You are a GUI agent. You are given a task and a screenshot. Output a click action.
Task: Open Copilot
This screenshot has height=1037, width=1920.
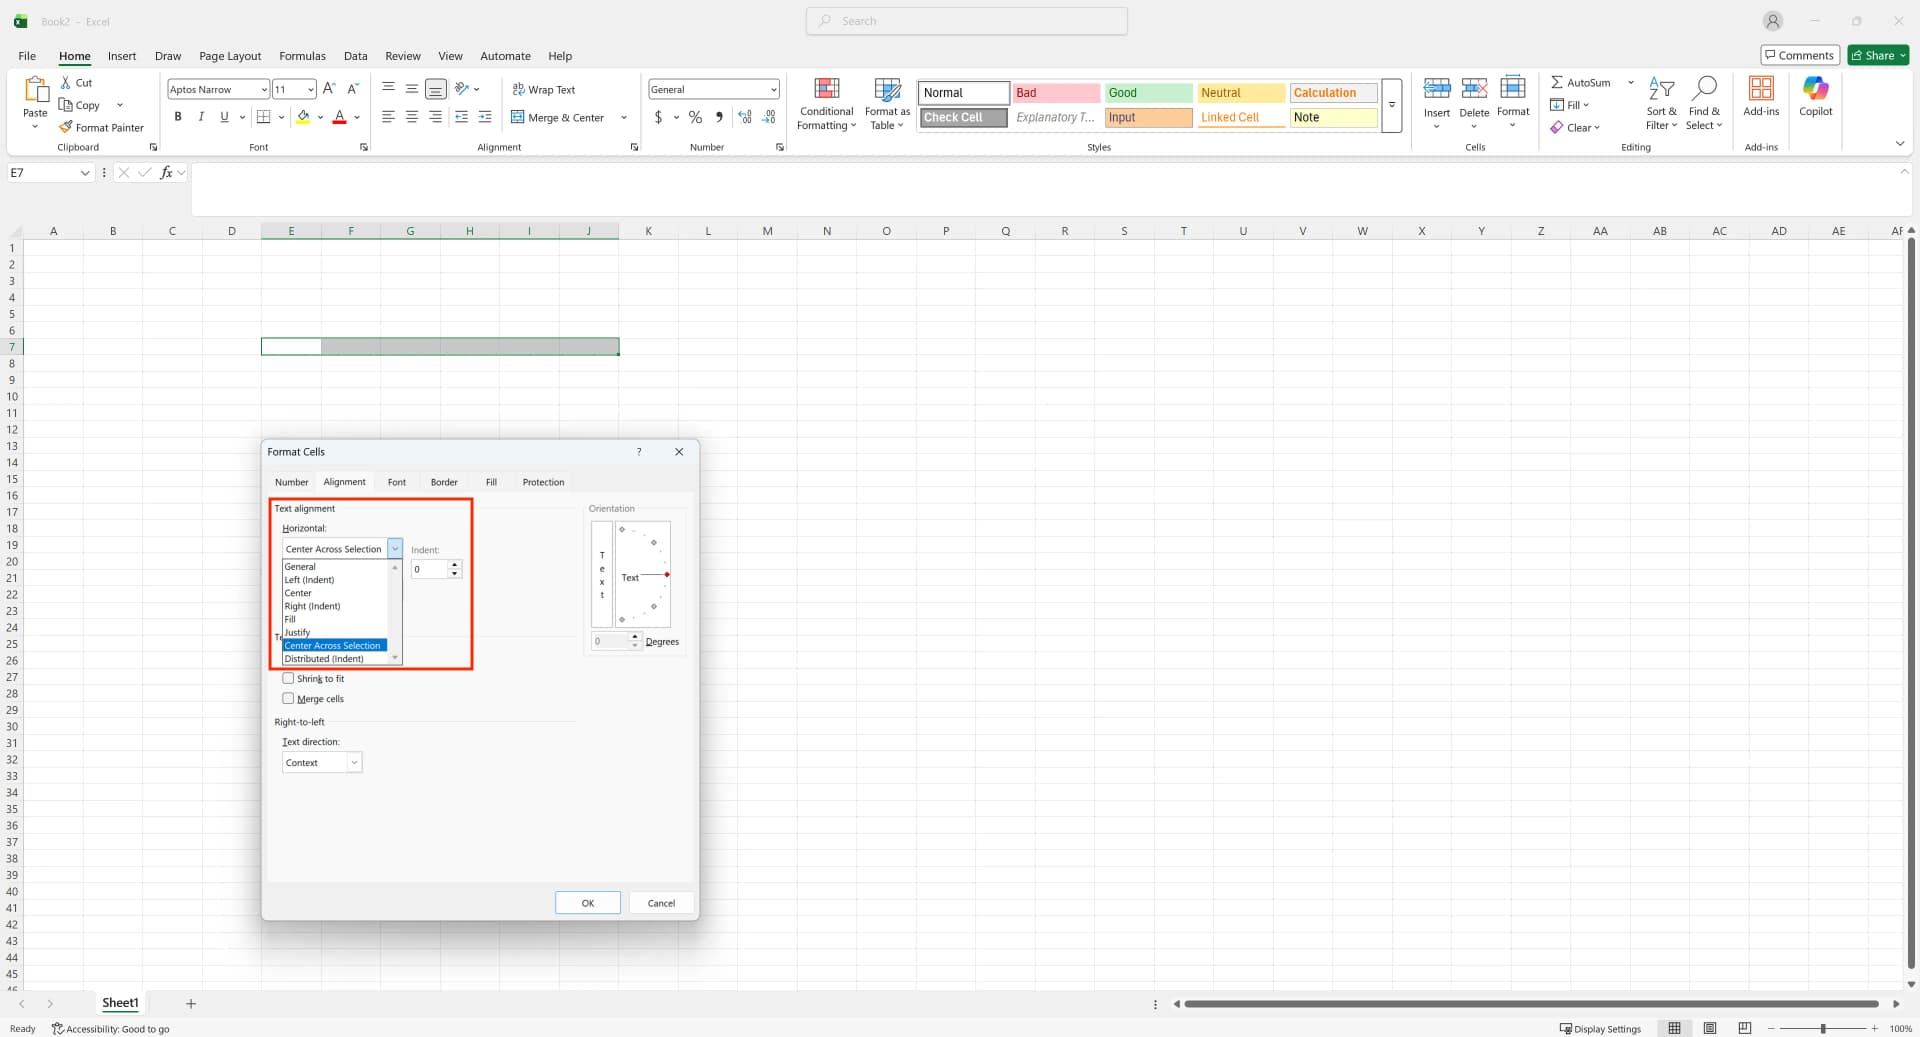pos(1815,100)
